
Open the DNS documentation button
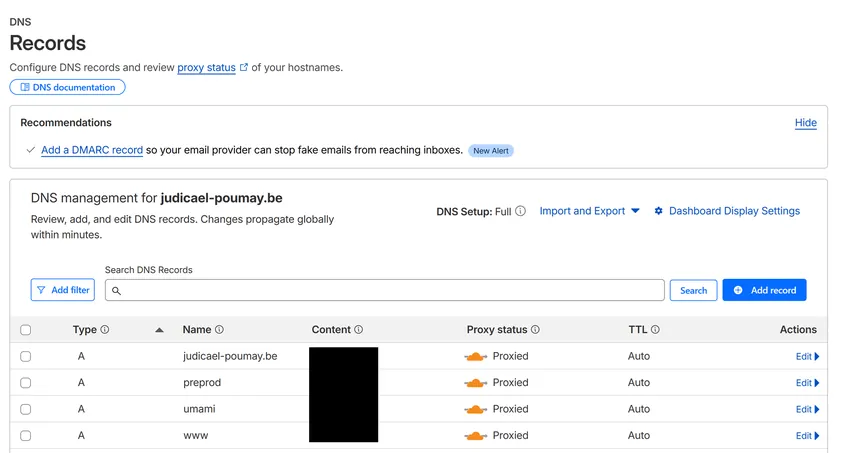coord(68,87)
